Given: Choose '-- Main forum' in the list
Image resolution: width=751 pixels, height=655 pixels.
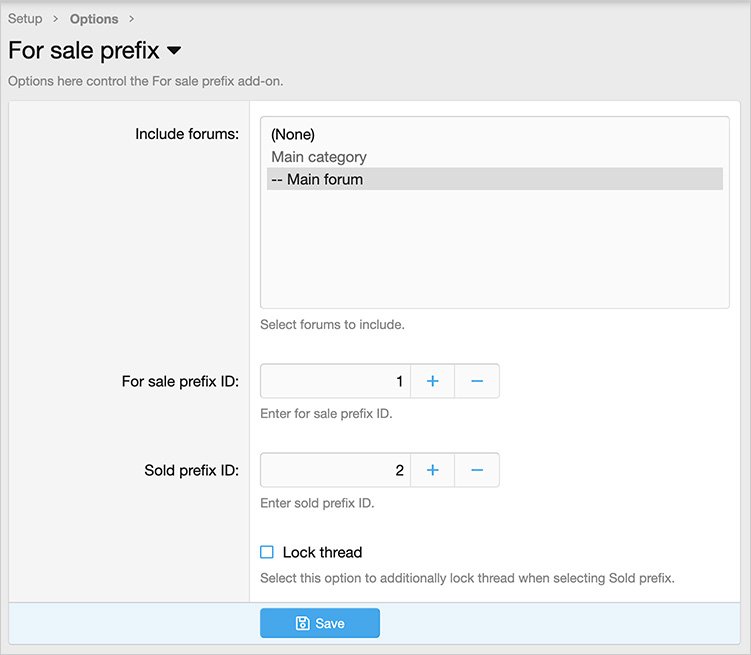Looking at the screenshot, I should 317,180.
